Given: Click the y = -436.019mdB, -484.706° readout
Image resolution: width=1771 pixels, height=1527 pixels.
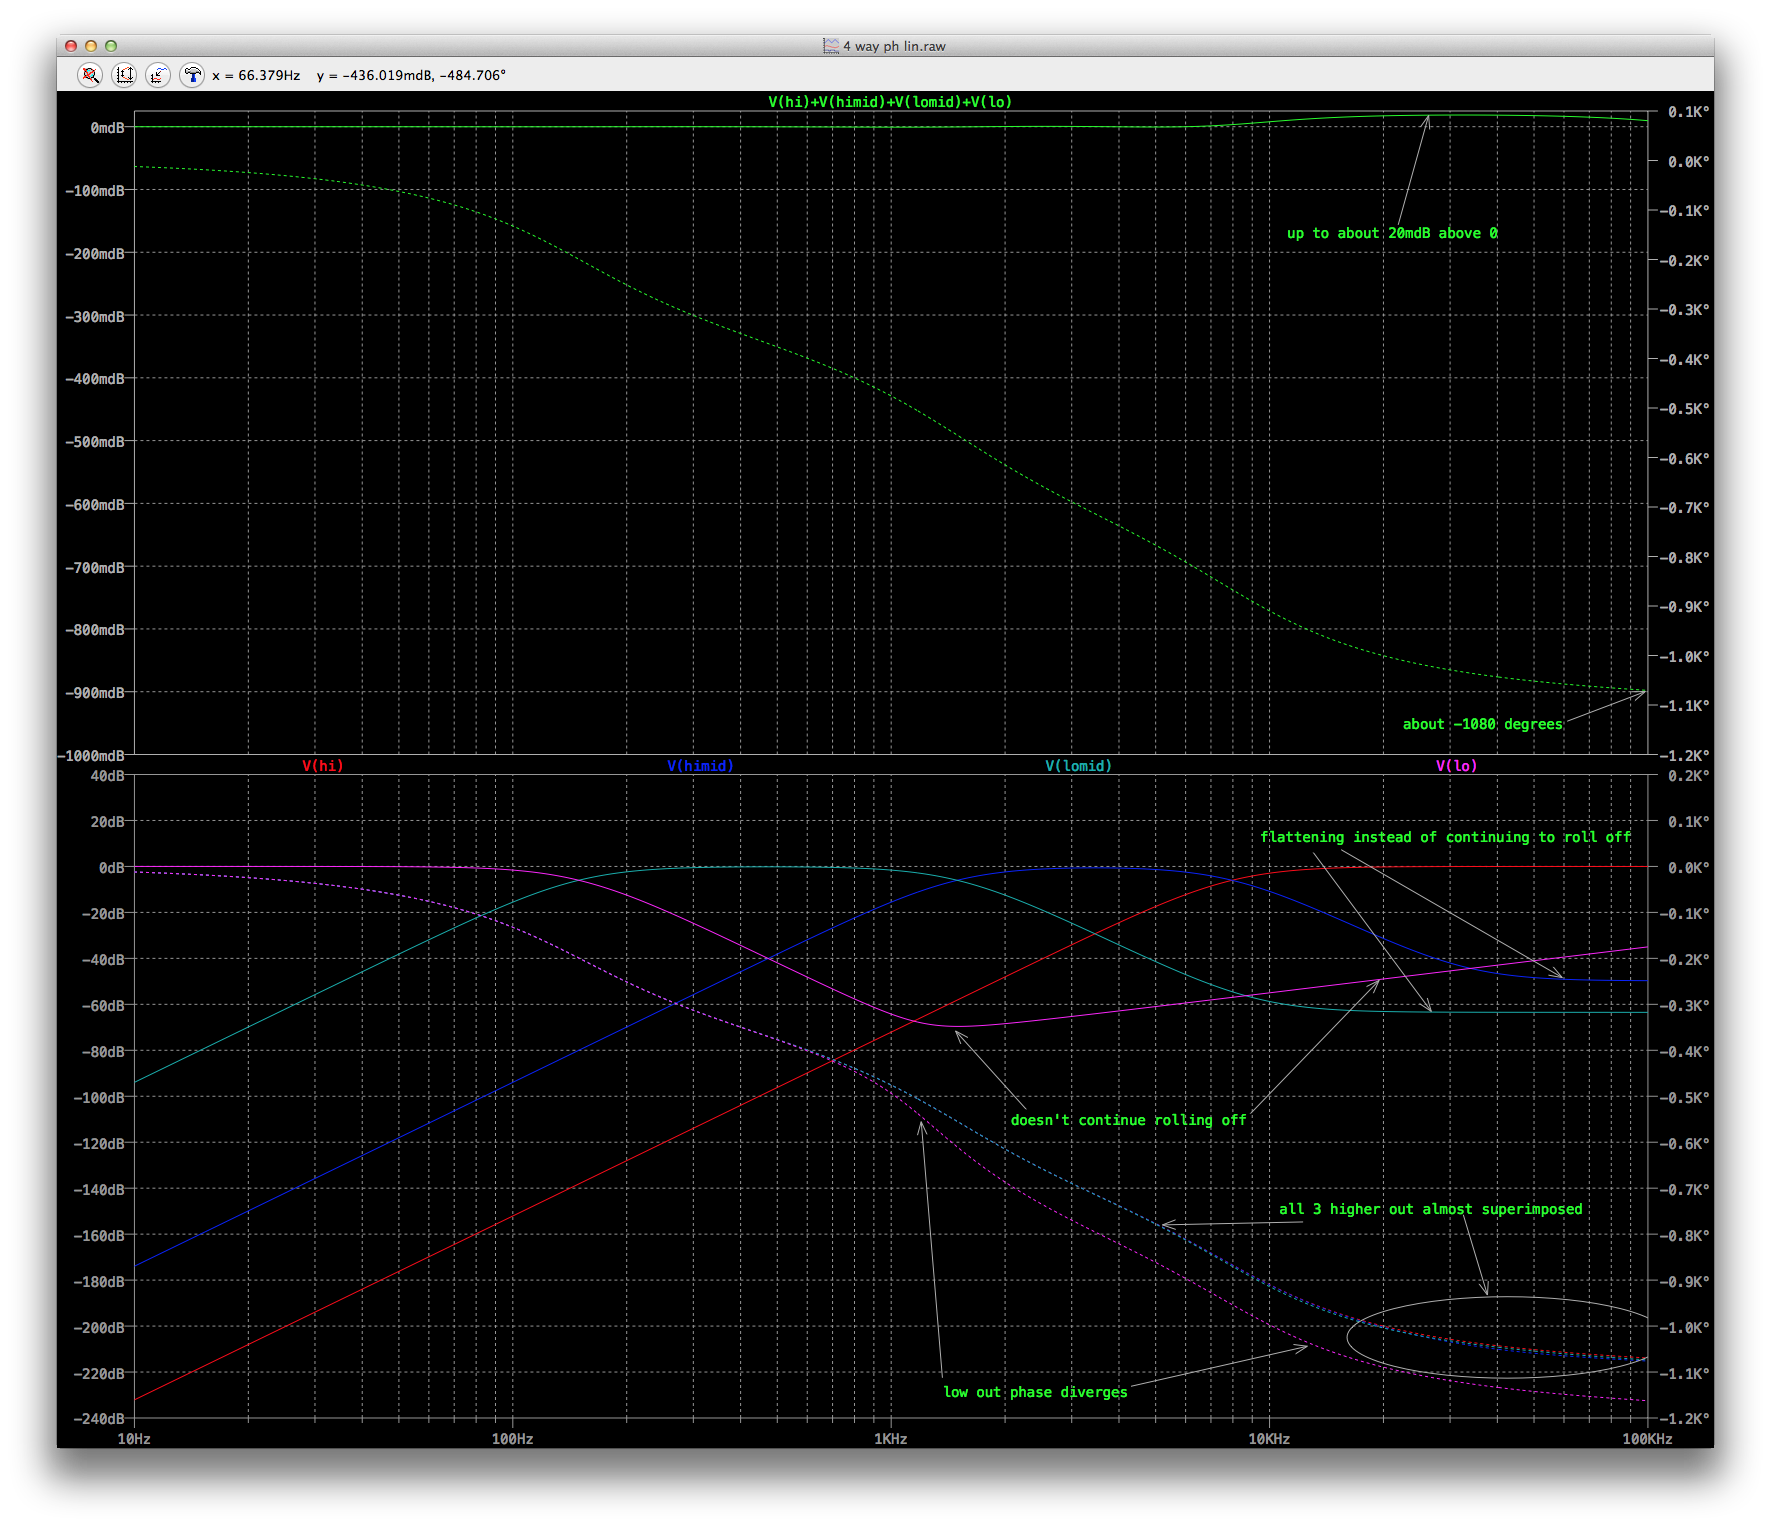Looking at the screenshot, I should click(x=411, y=75).
